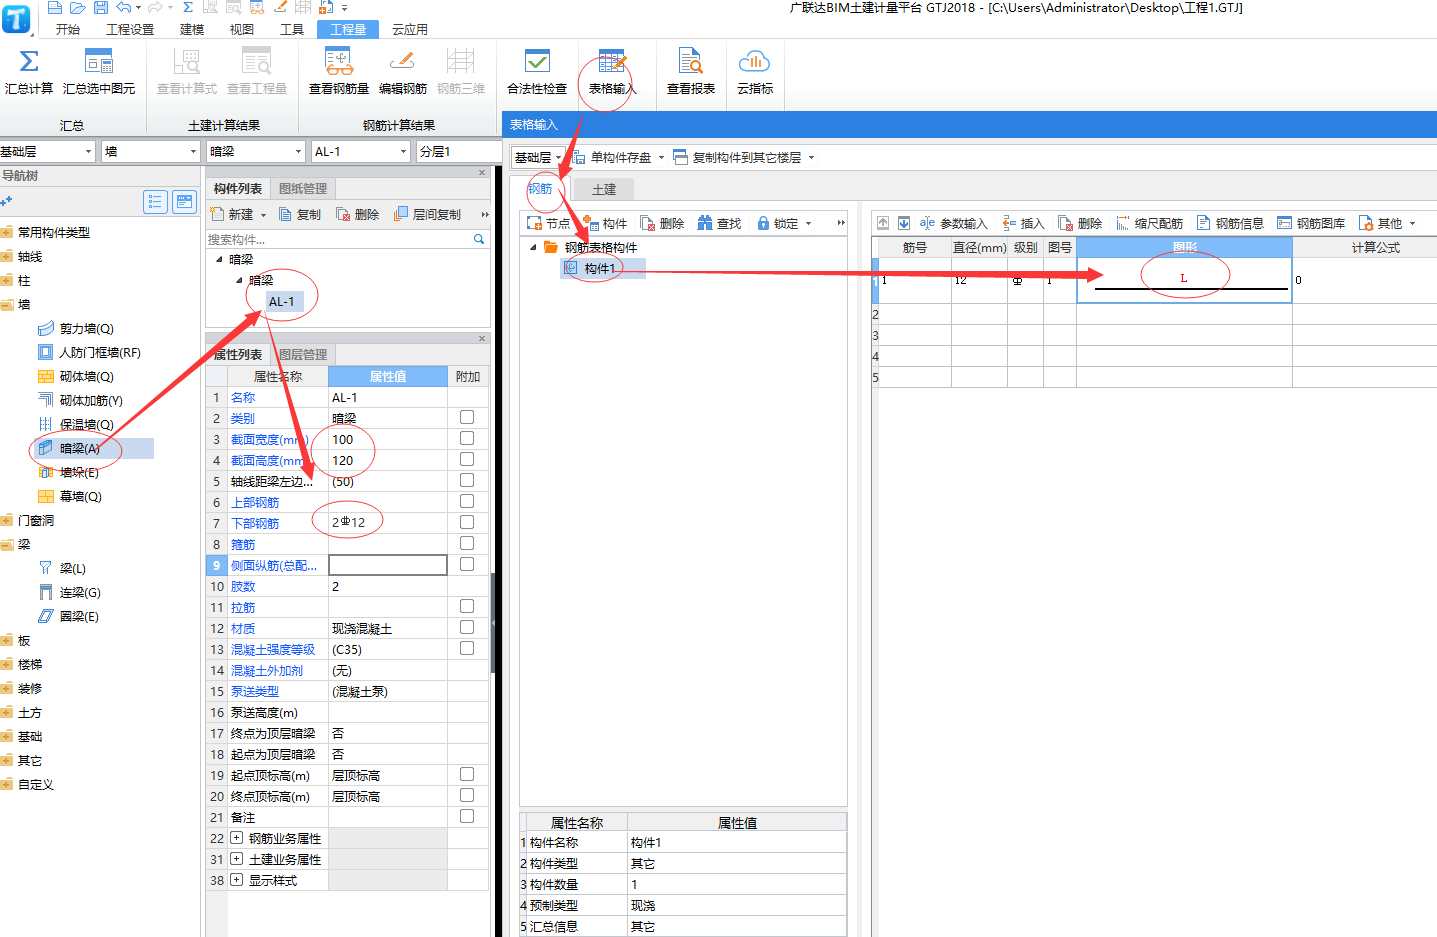Switch to 云应用 ribbon tab

coord(410,29)
